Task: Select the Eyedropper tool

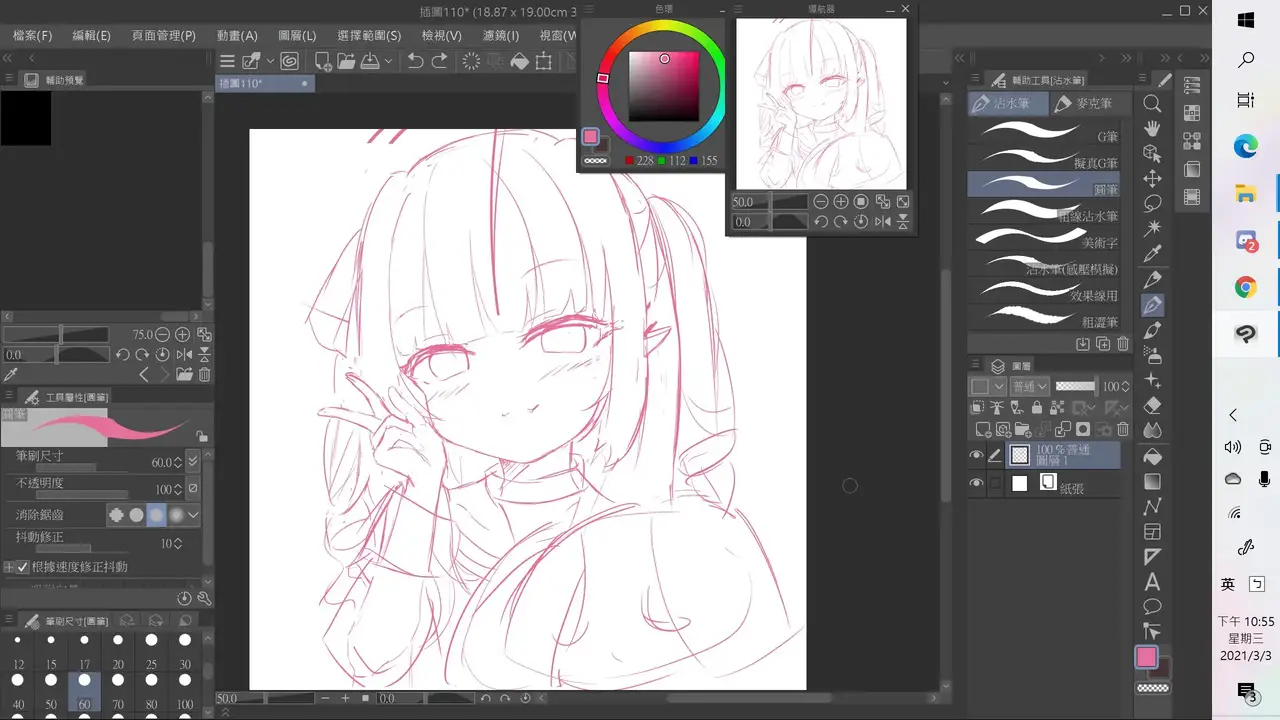Action: [x=1152, y=254]
